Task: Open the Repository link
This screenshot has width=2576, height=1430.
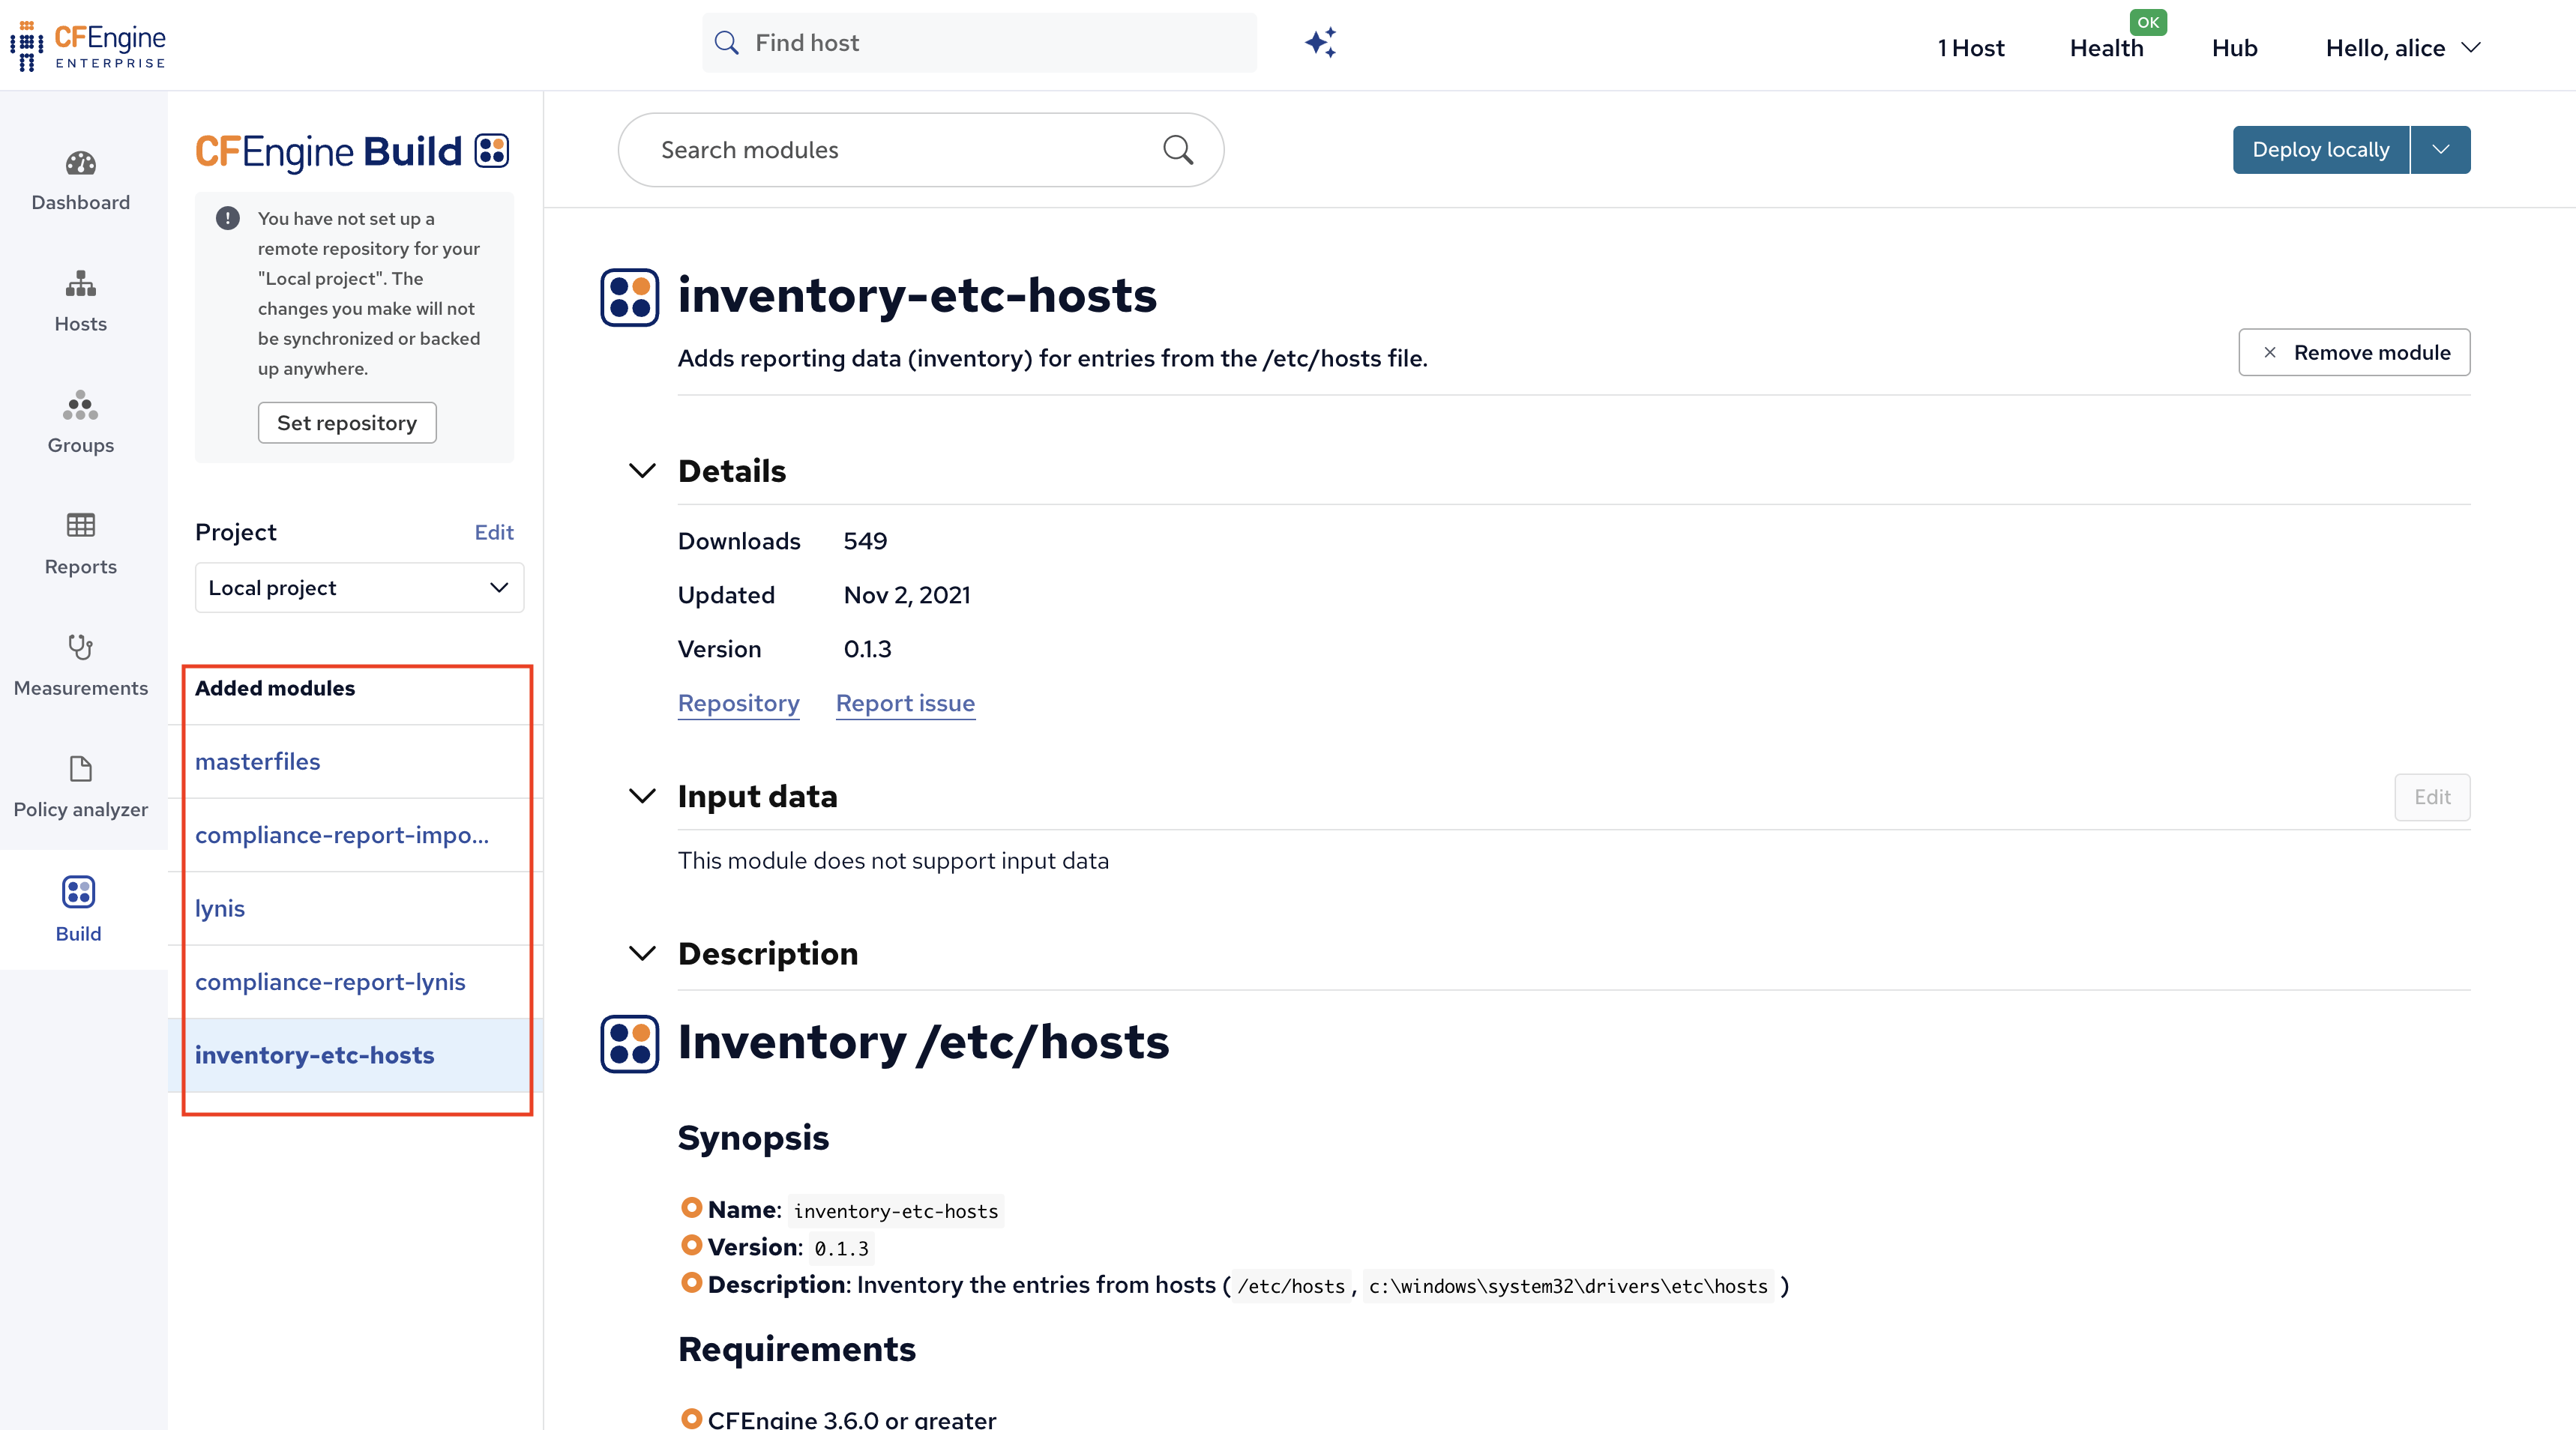Action: pyautogui.click(x=739, y=703)
